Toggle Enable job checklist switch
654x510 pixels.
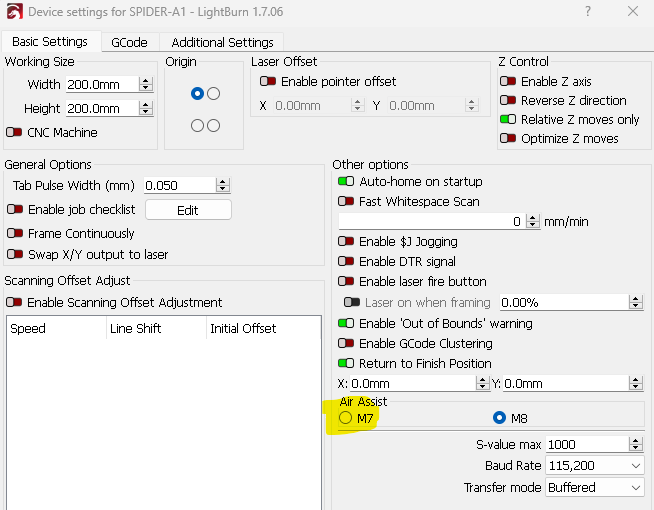15,209
